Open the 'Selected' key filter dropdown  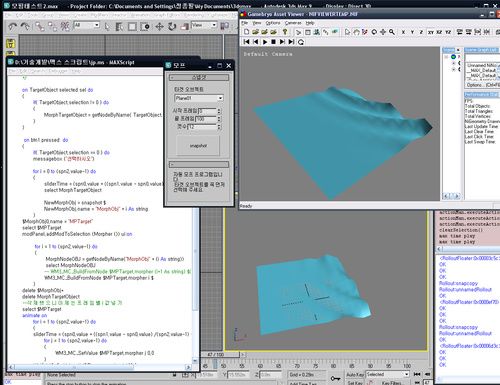click(387, 374)
